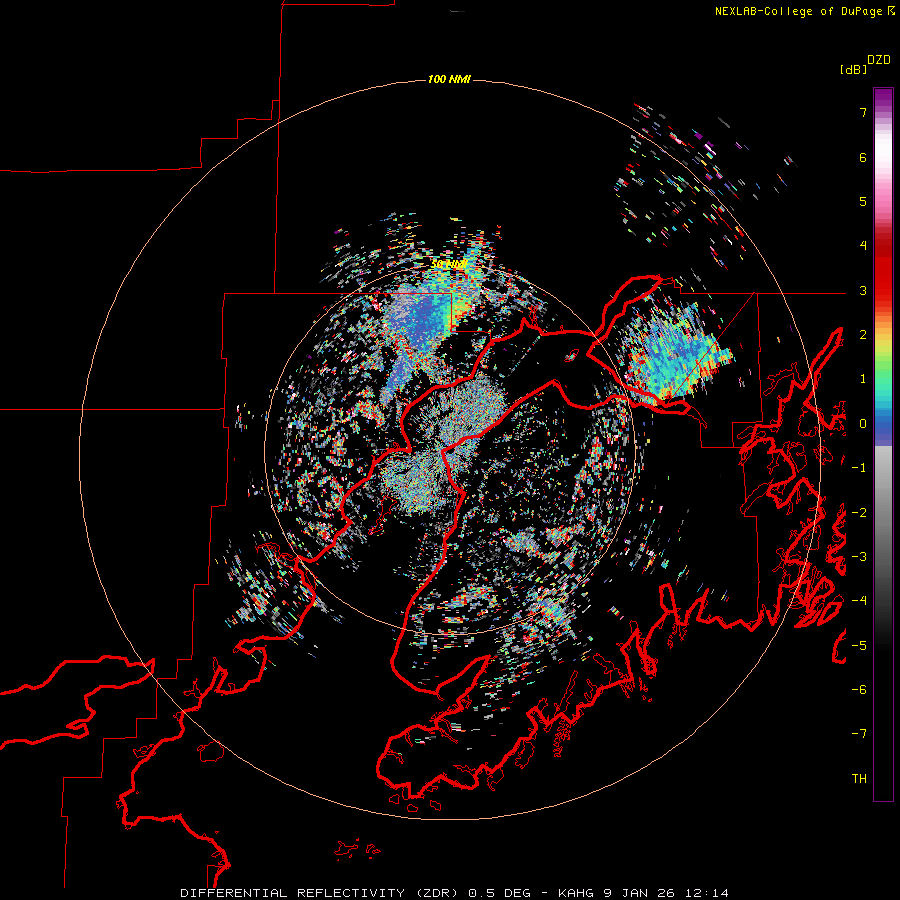Click the -5 value on the color scale
Screen dimensions: 900x900
click(859, 646)
